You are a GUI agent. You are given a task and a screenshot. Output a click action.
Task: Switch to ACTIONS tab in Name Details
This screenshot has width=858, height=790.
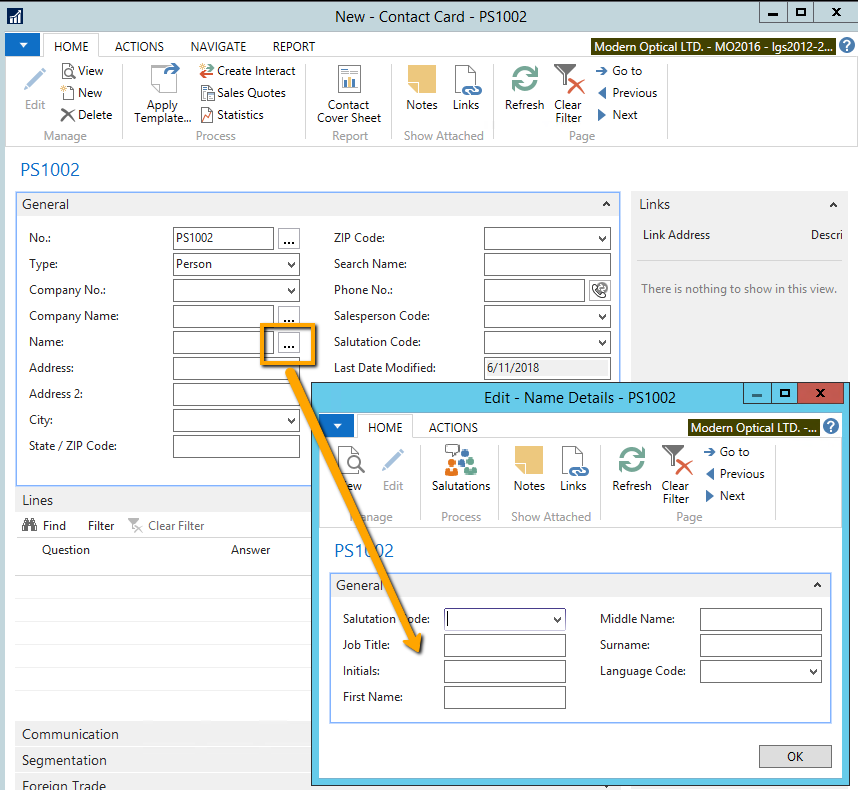pyautogui.click(x=453, y=427)
